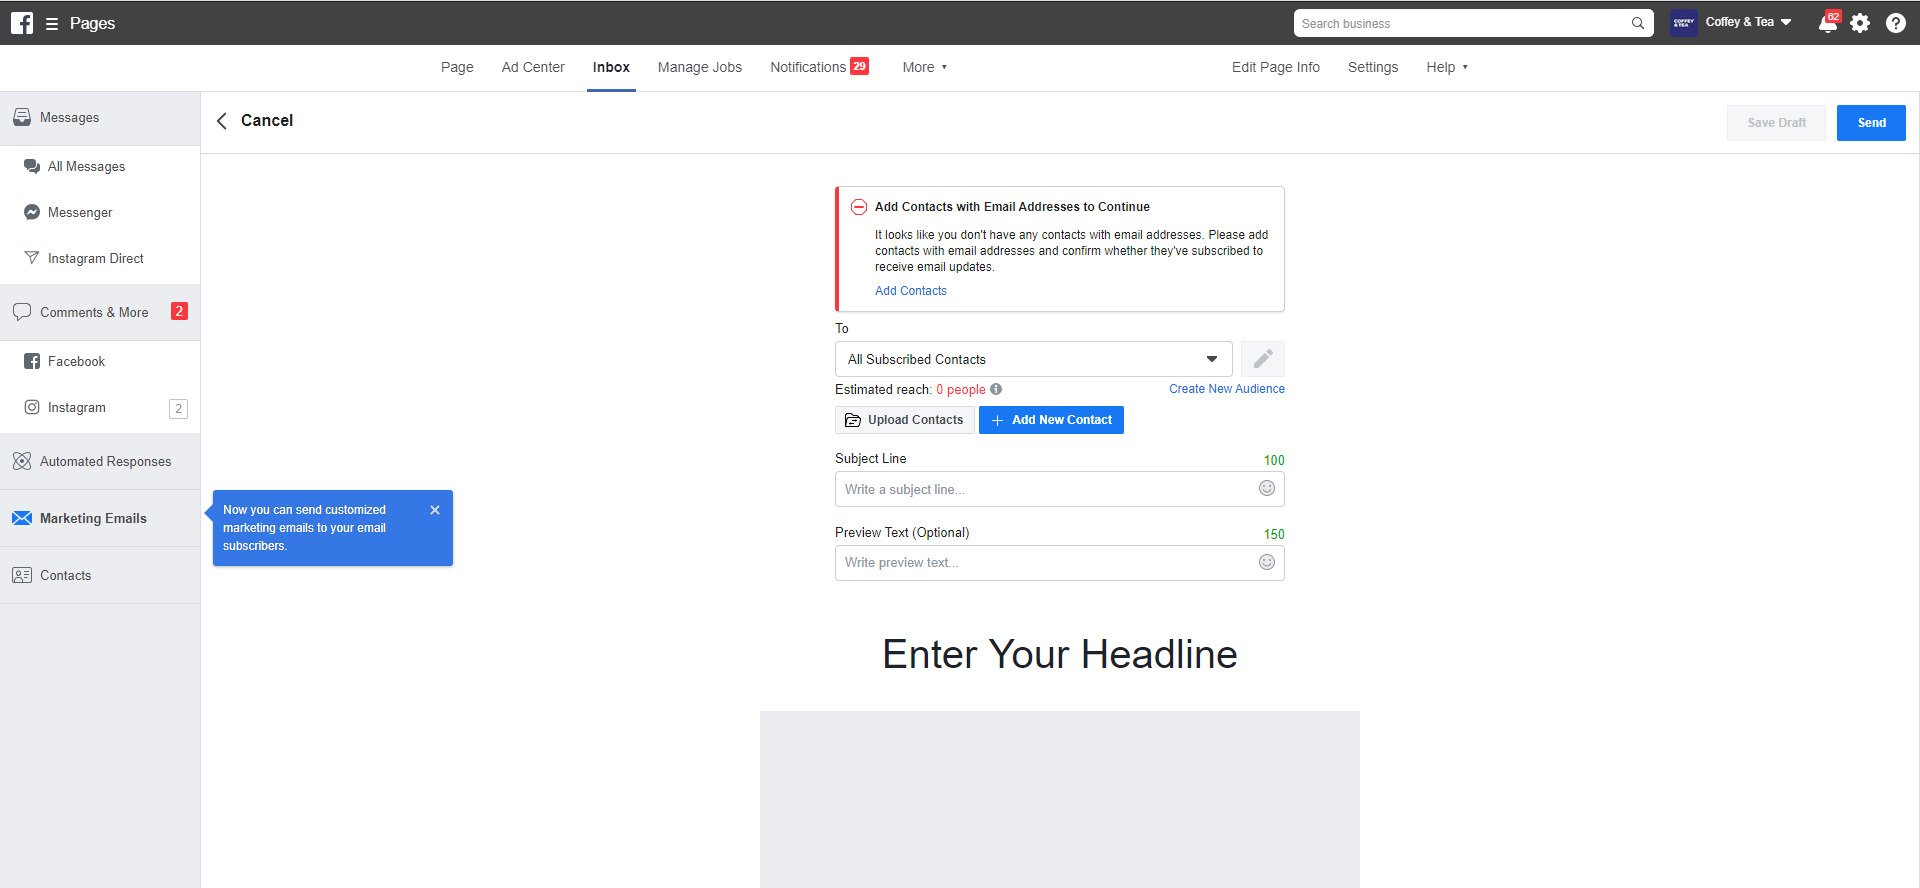Expand the More menu in the page nav
The image size is (1920, 888).
pyautogui.click(x=924, y=67)
